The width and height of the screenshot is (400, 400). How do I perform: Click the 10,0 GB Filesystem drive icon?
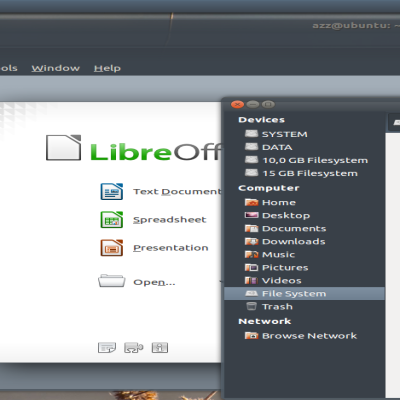pyautogui.click(x=251, y=160)
